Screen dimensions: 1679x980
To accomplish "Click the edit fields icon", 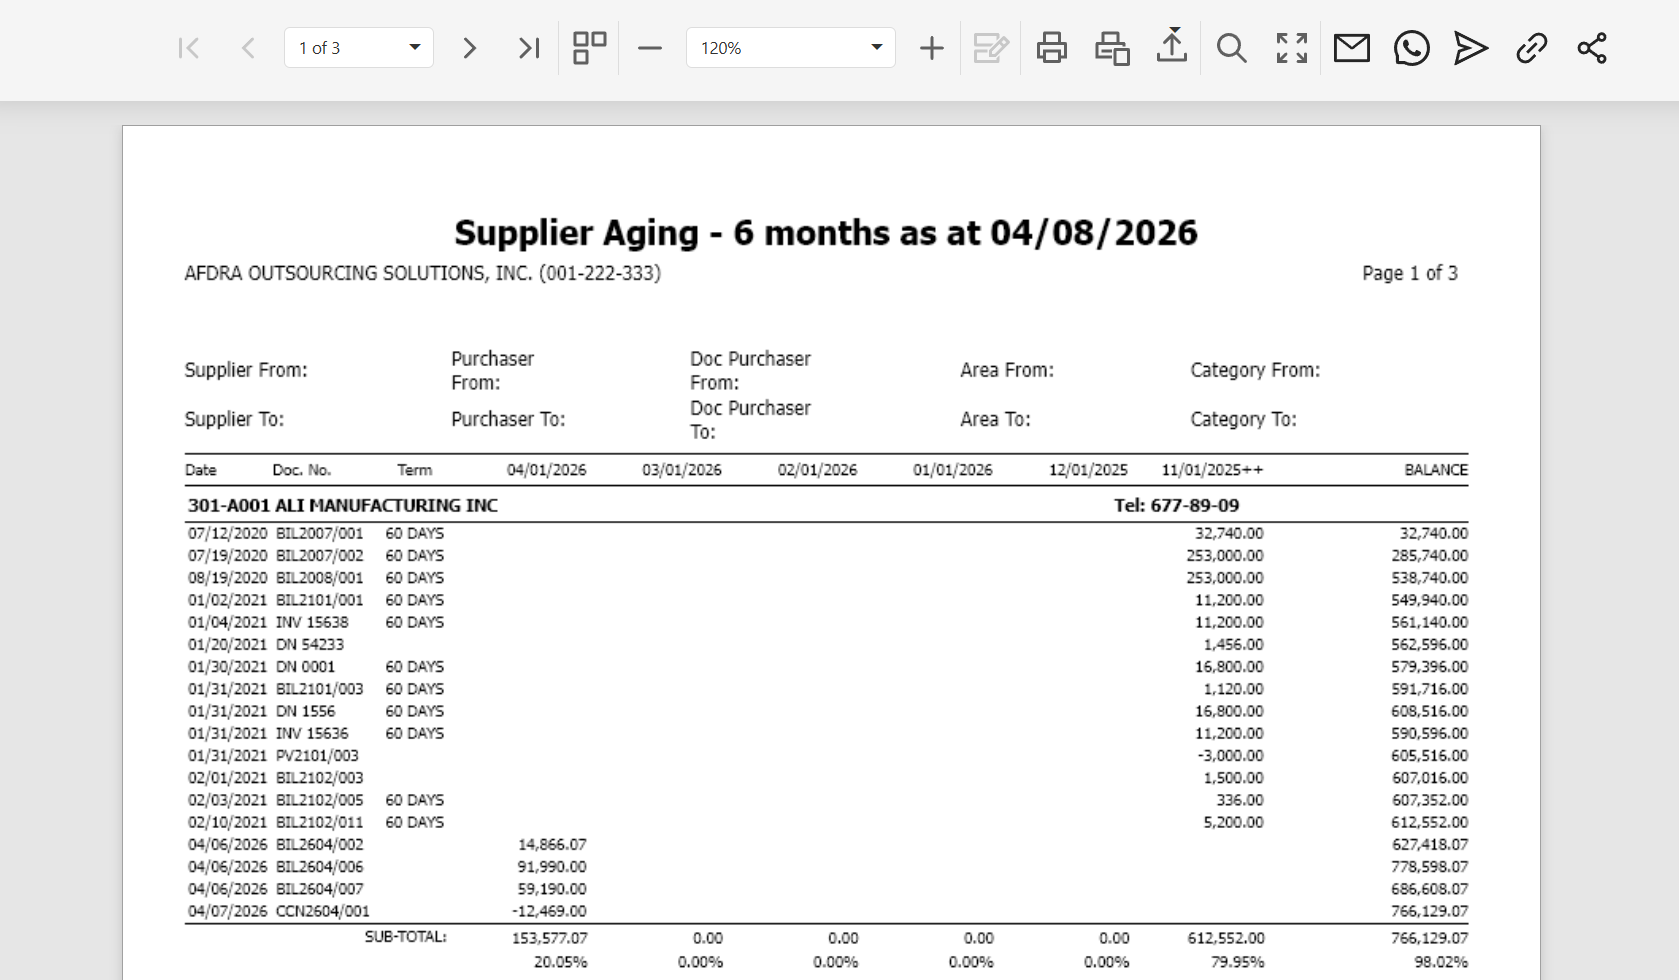I will (991, 48).
